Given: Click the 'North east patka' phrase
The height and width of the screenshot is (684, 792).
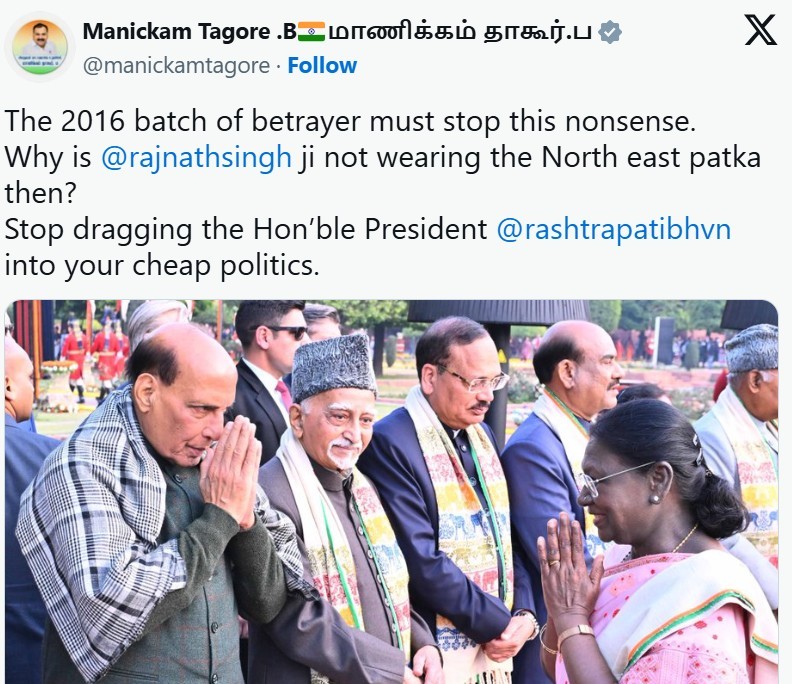Looking at the screenshot, I should 651,158.
